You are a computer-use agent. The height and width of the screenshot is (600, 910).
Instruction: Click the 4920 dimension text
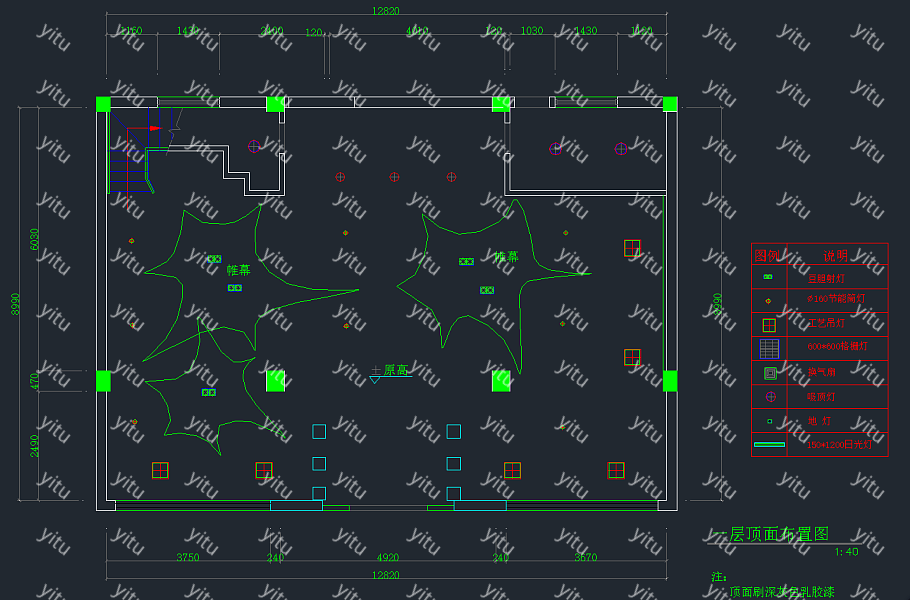click(388, 558)
